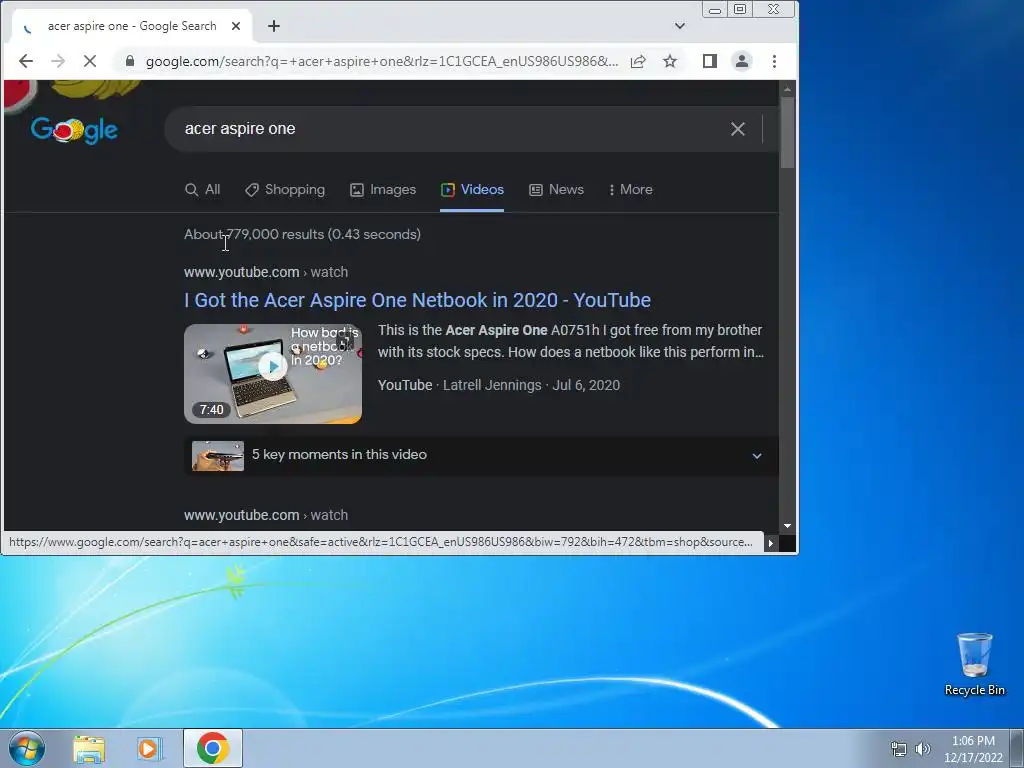Close the acer aspire one tab
This screenshot has width=1024, height=768.
pos(236,26)
